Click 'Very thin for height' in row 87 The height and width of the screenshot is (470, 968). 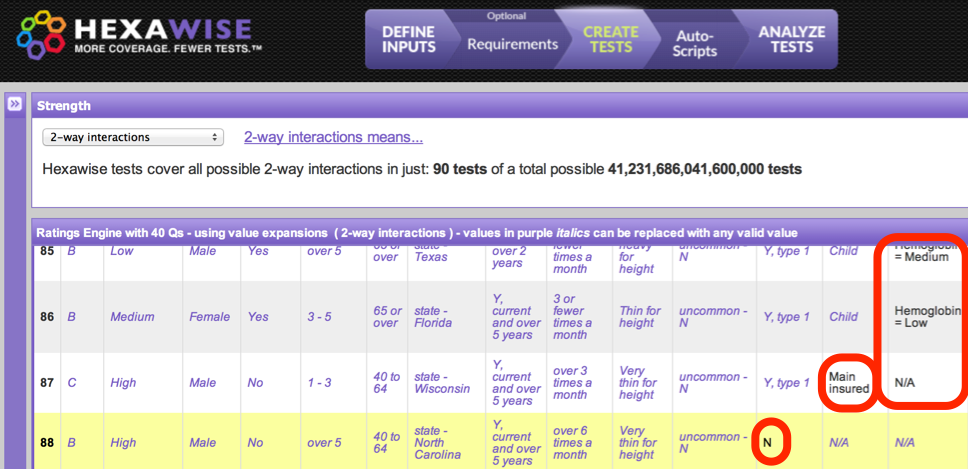pyautogui.click(x=636, y=383)
